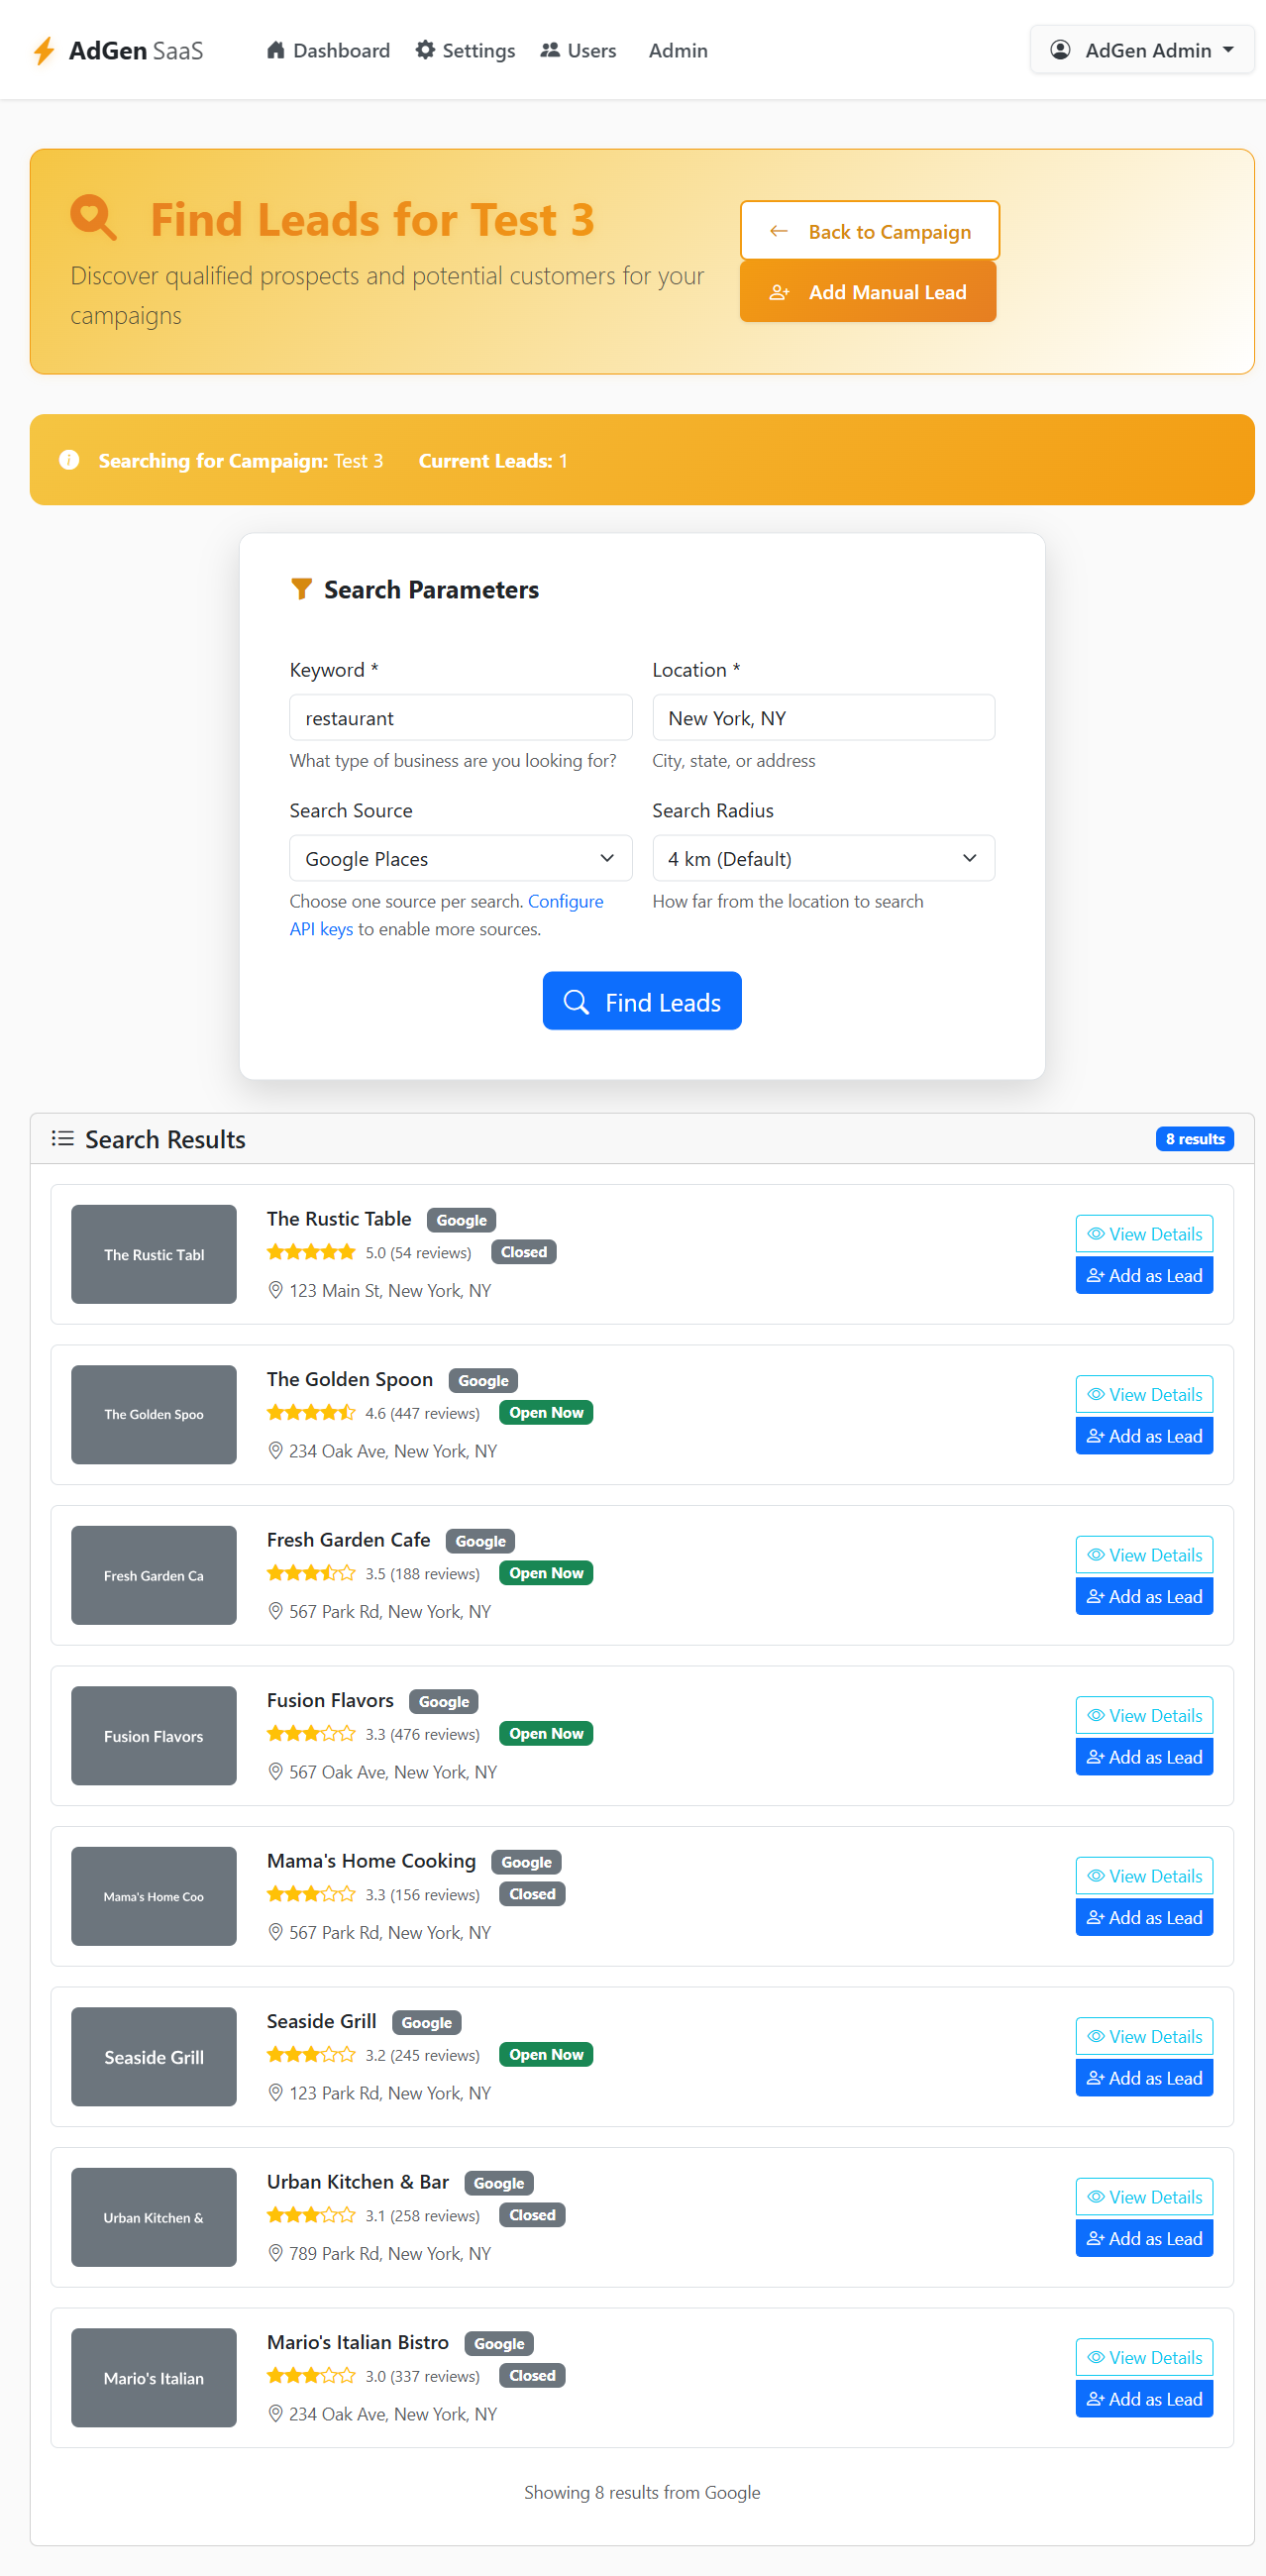Click Back to Campaign button
This screenshot has width=1266, height=2576.
(x=869, y=231)
